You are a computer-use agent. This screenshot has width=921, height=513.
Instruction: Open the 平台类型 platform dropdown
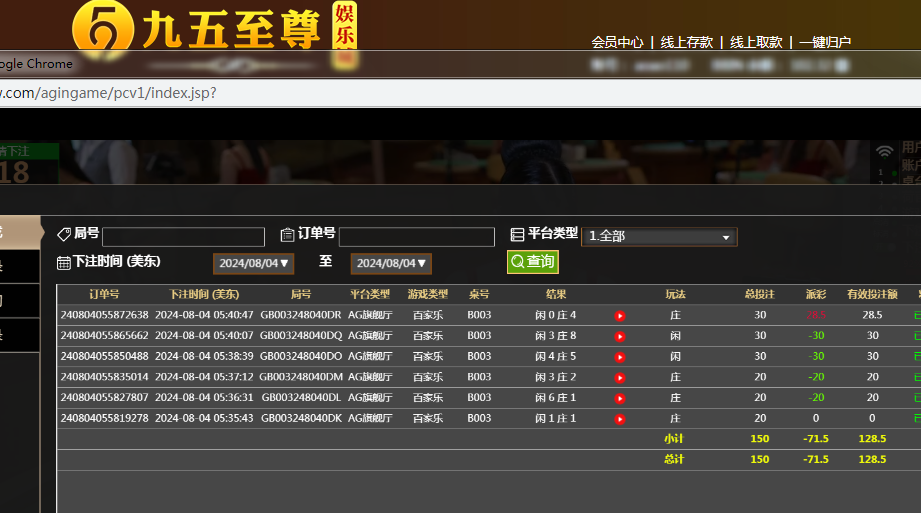click(659, 237)
